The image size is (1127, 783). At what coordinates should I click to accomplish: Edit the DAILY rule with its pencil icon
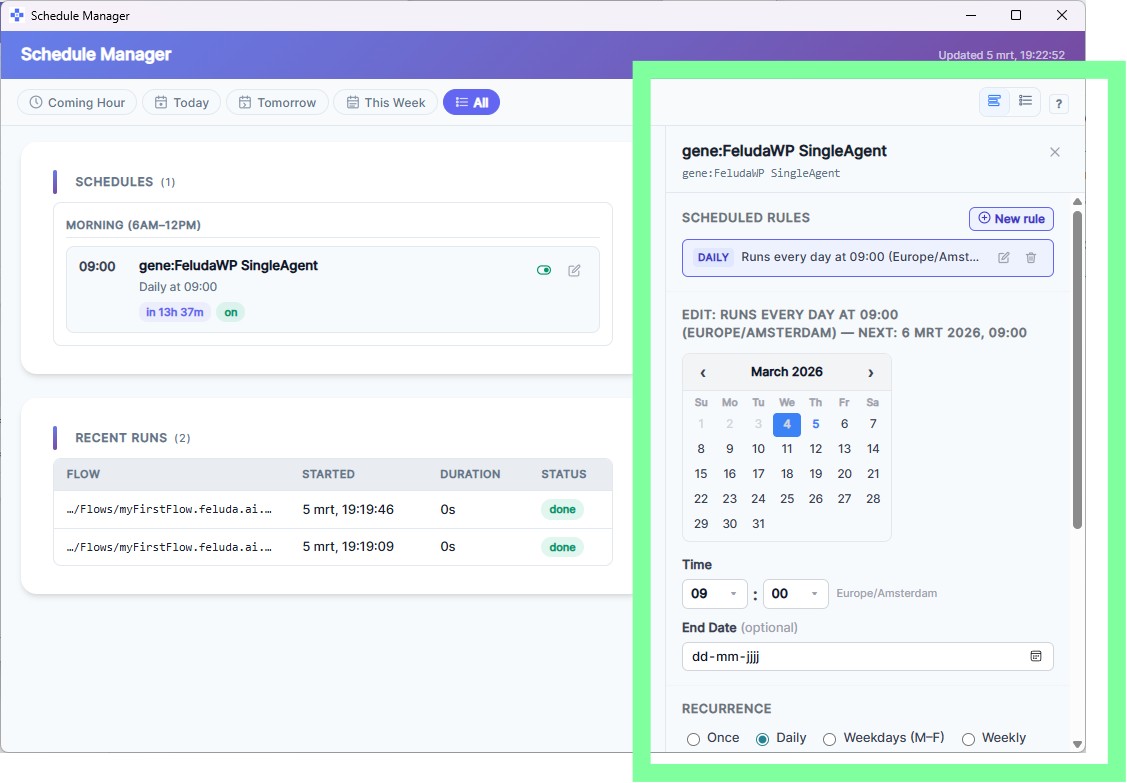tap(1003, 257)
